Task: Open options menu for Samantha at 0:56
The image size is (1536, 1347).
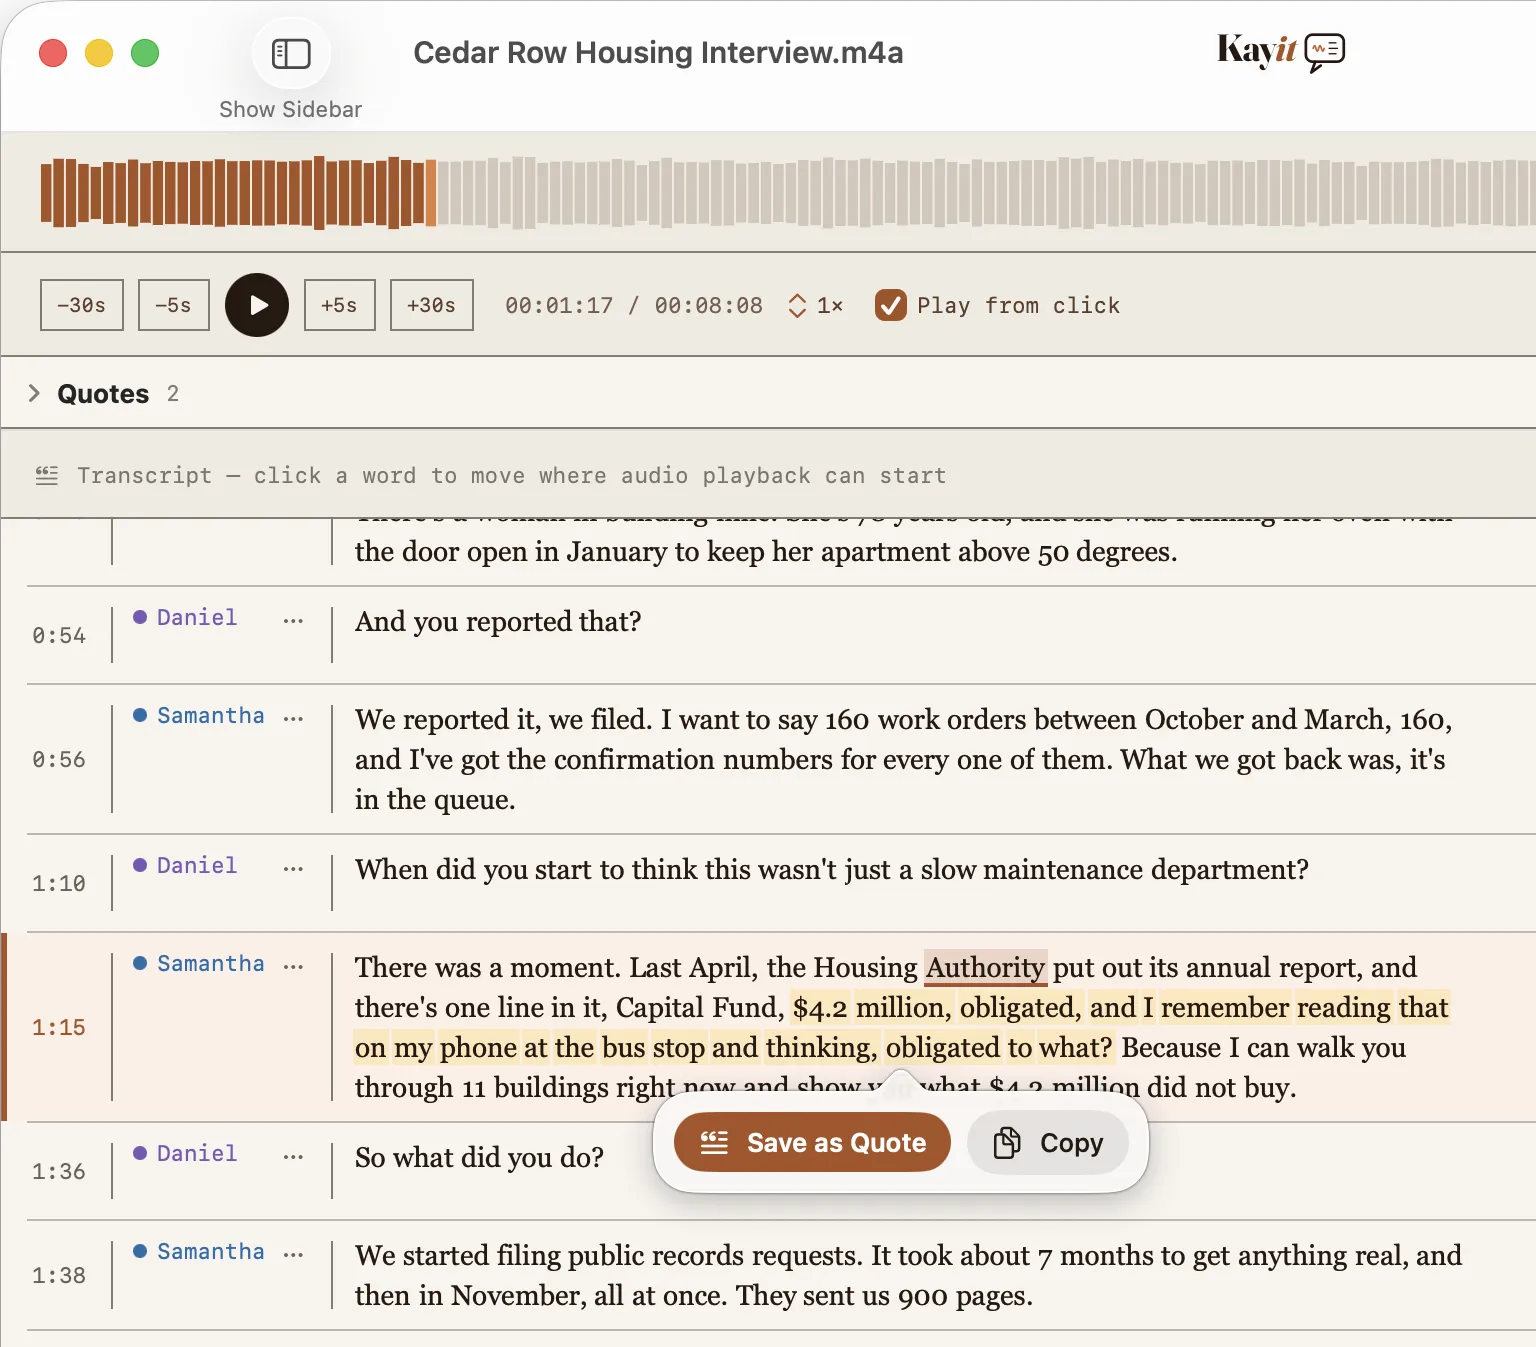Action: [x=293, y=718]
